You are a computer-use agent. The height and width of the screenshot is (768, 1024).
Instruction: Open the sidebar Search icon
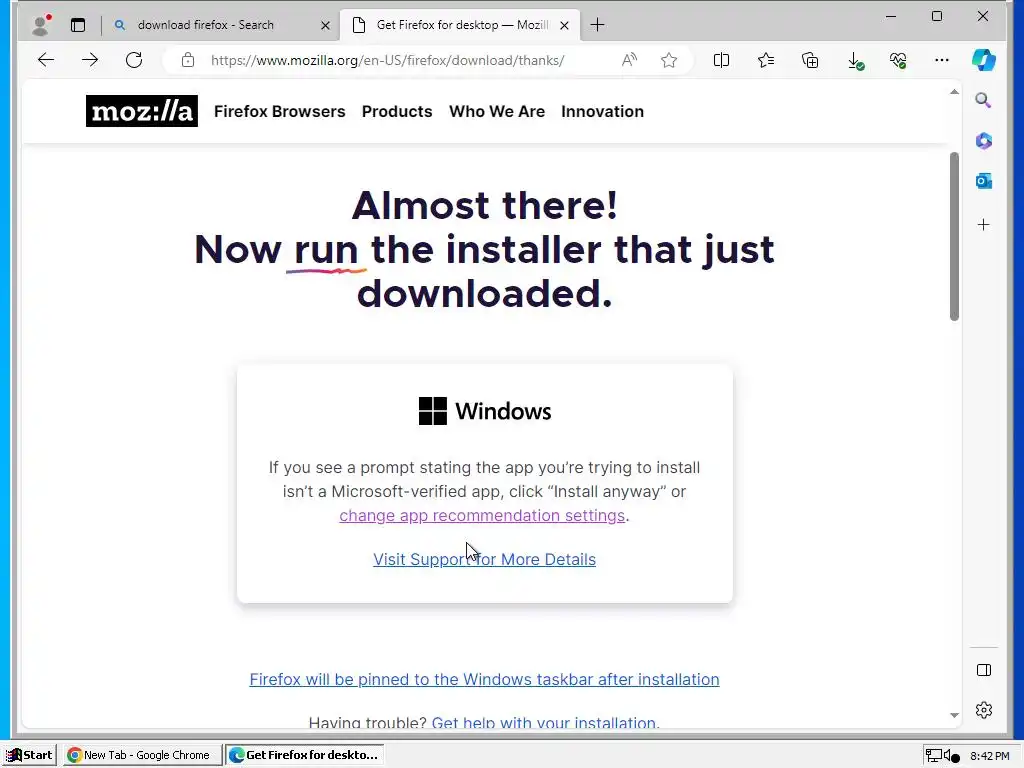[x=984, y=100]
